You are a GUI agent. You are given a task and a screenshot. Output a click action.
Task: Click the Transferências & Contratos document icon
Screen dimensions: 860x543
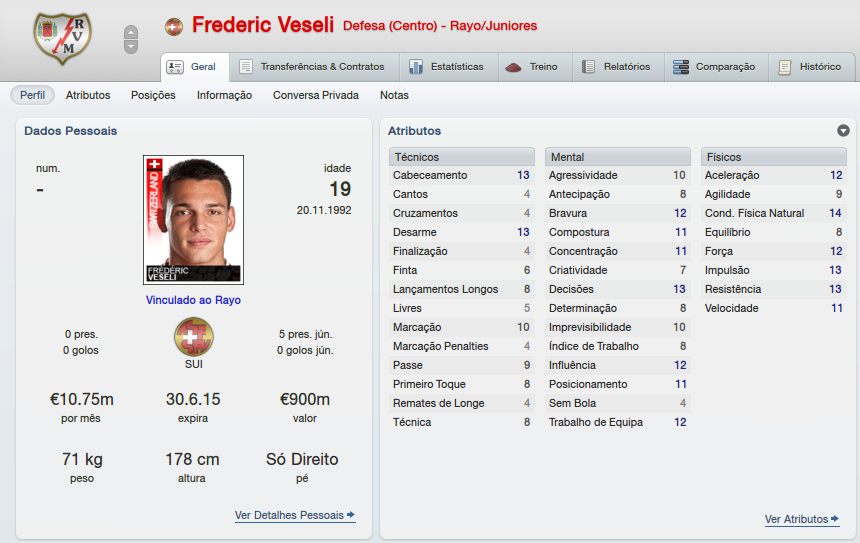point(246,67)
